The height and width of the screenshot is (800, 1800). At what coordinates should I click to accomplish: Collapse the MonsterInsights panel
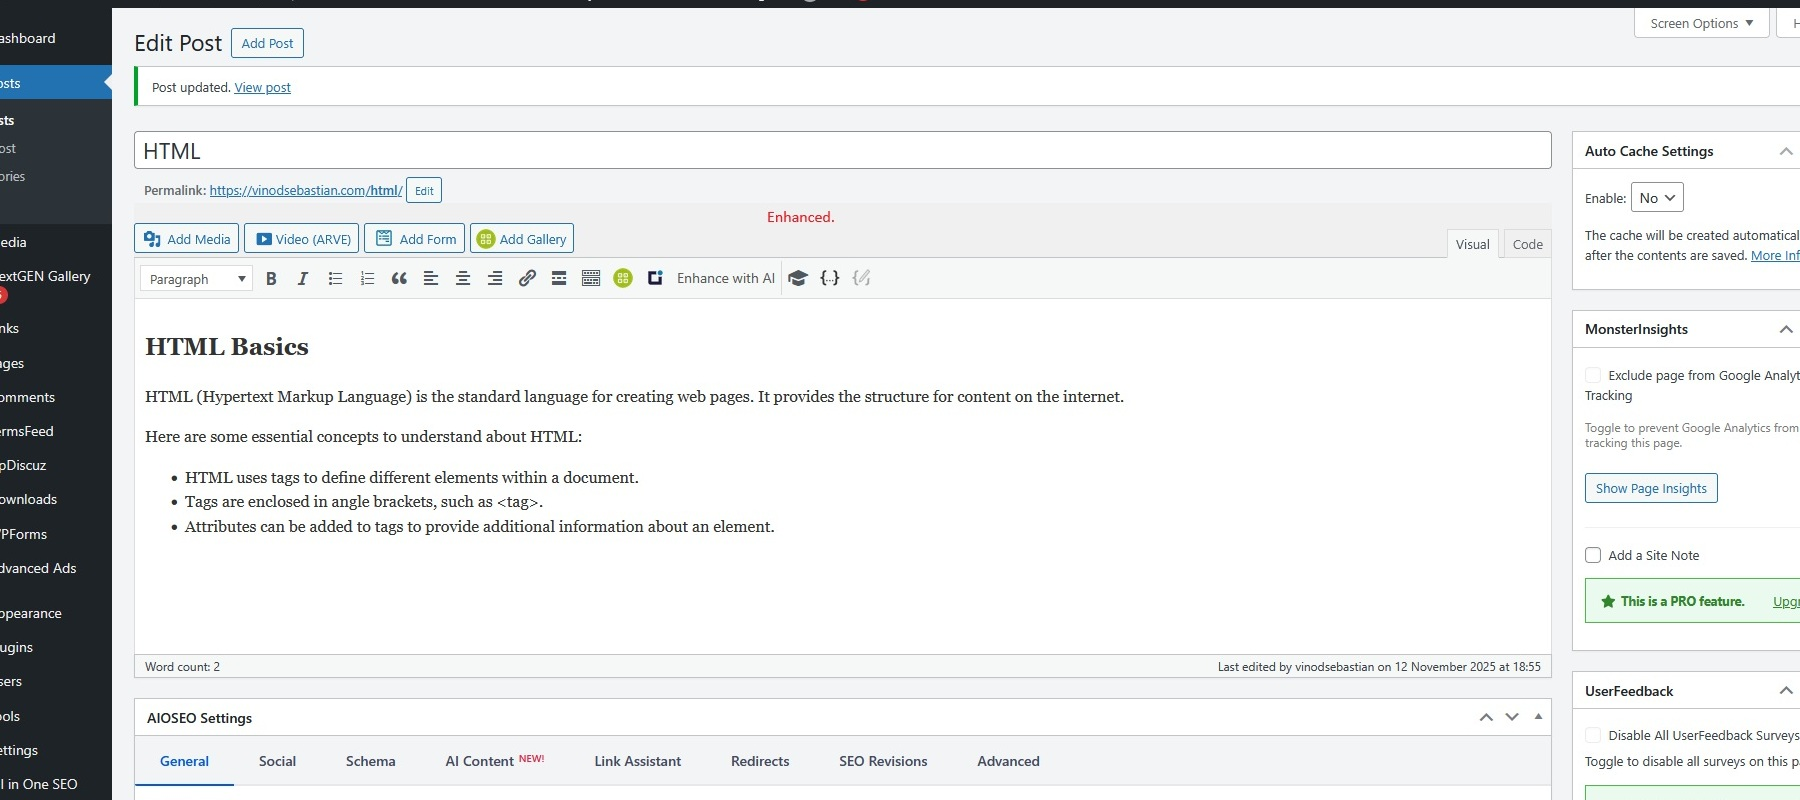point(1785,329)
